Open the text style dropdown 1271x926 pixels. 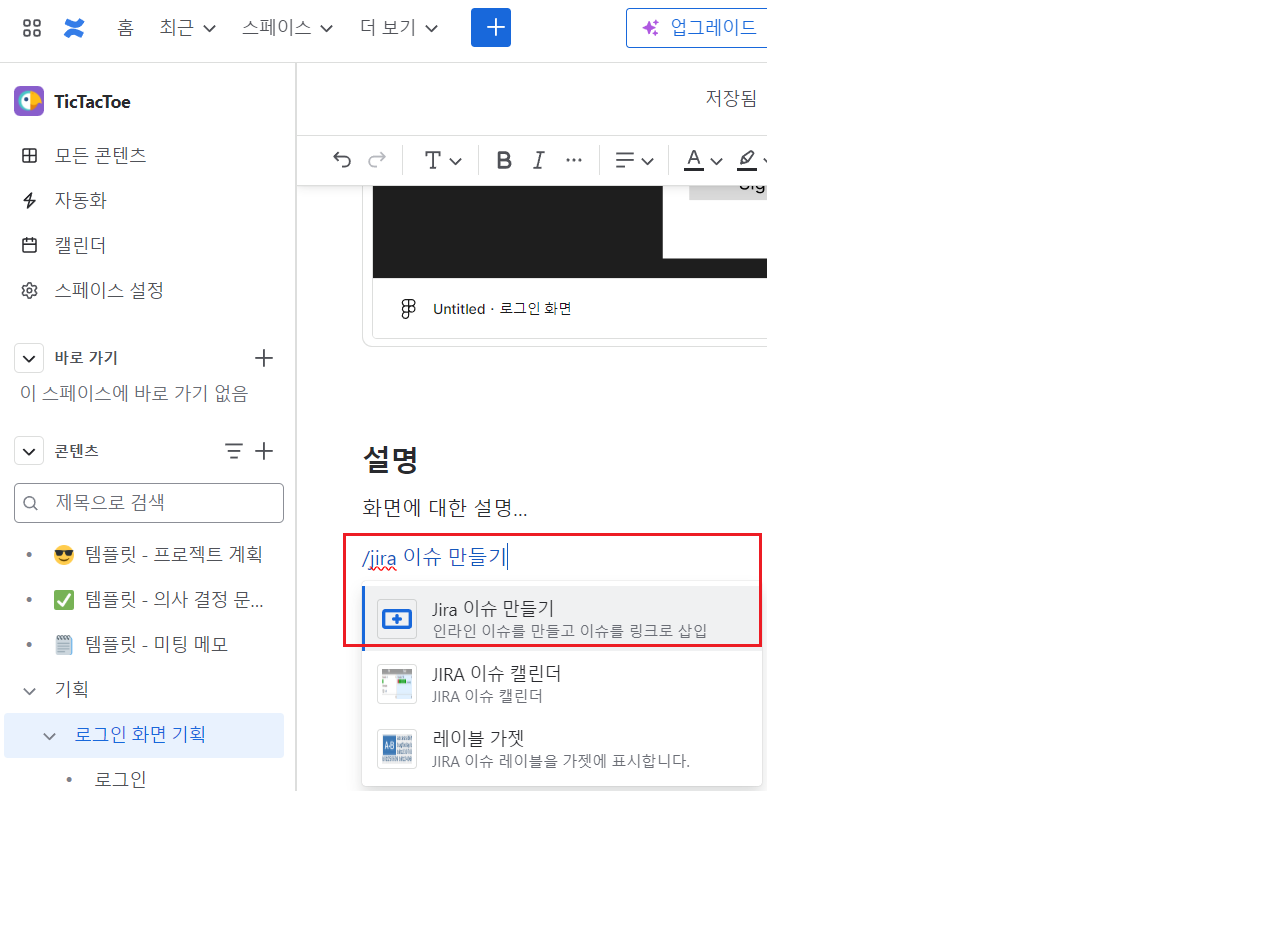[x=442, y=160]
